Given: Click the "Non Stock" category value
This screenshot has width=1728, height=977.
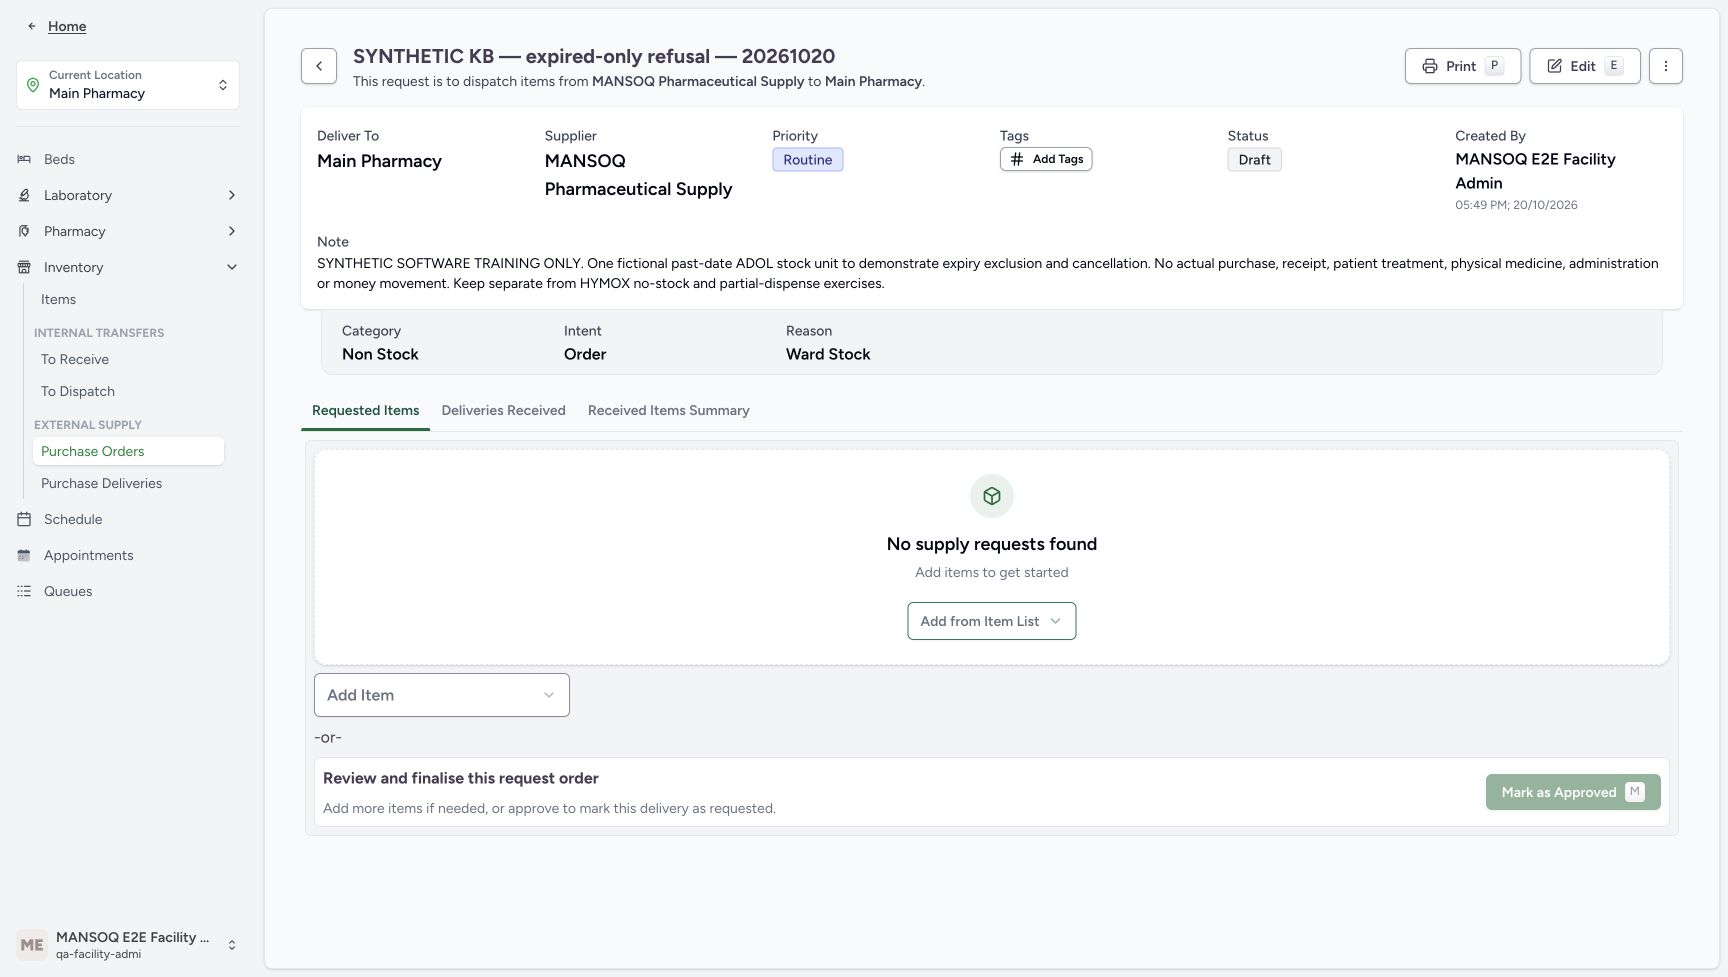Looking at the screenshot, I should click(x=380, y=354).
